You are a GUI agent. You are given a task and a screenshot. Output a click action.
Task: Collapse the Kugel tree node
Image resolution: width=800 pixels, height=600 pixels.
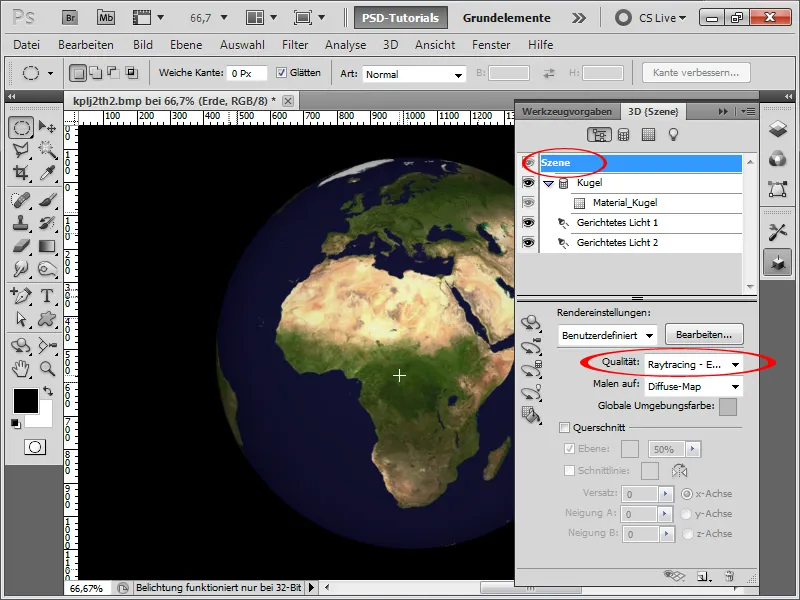pos(548,183)
